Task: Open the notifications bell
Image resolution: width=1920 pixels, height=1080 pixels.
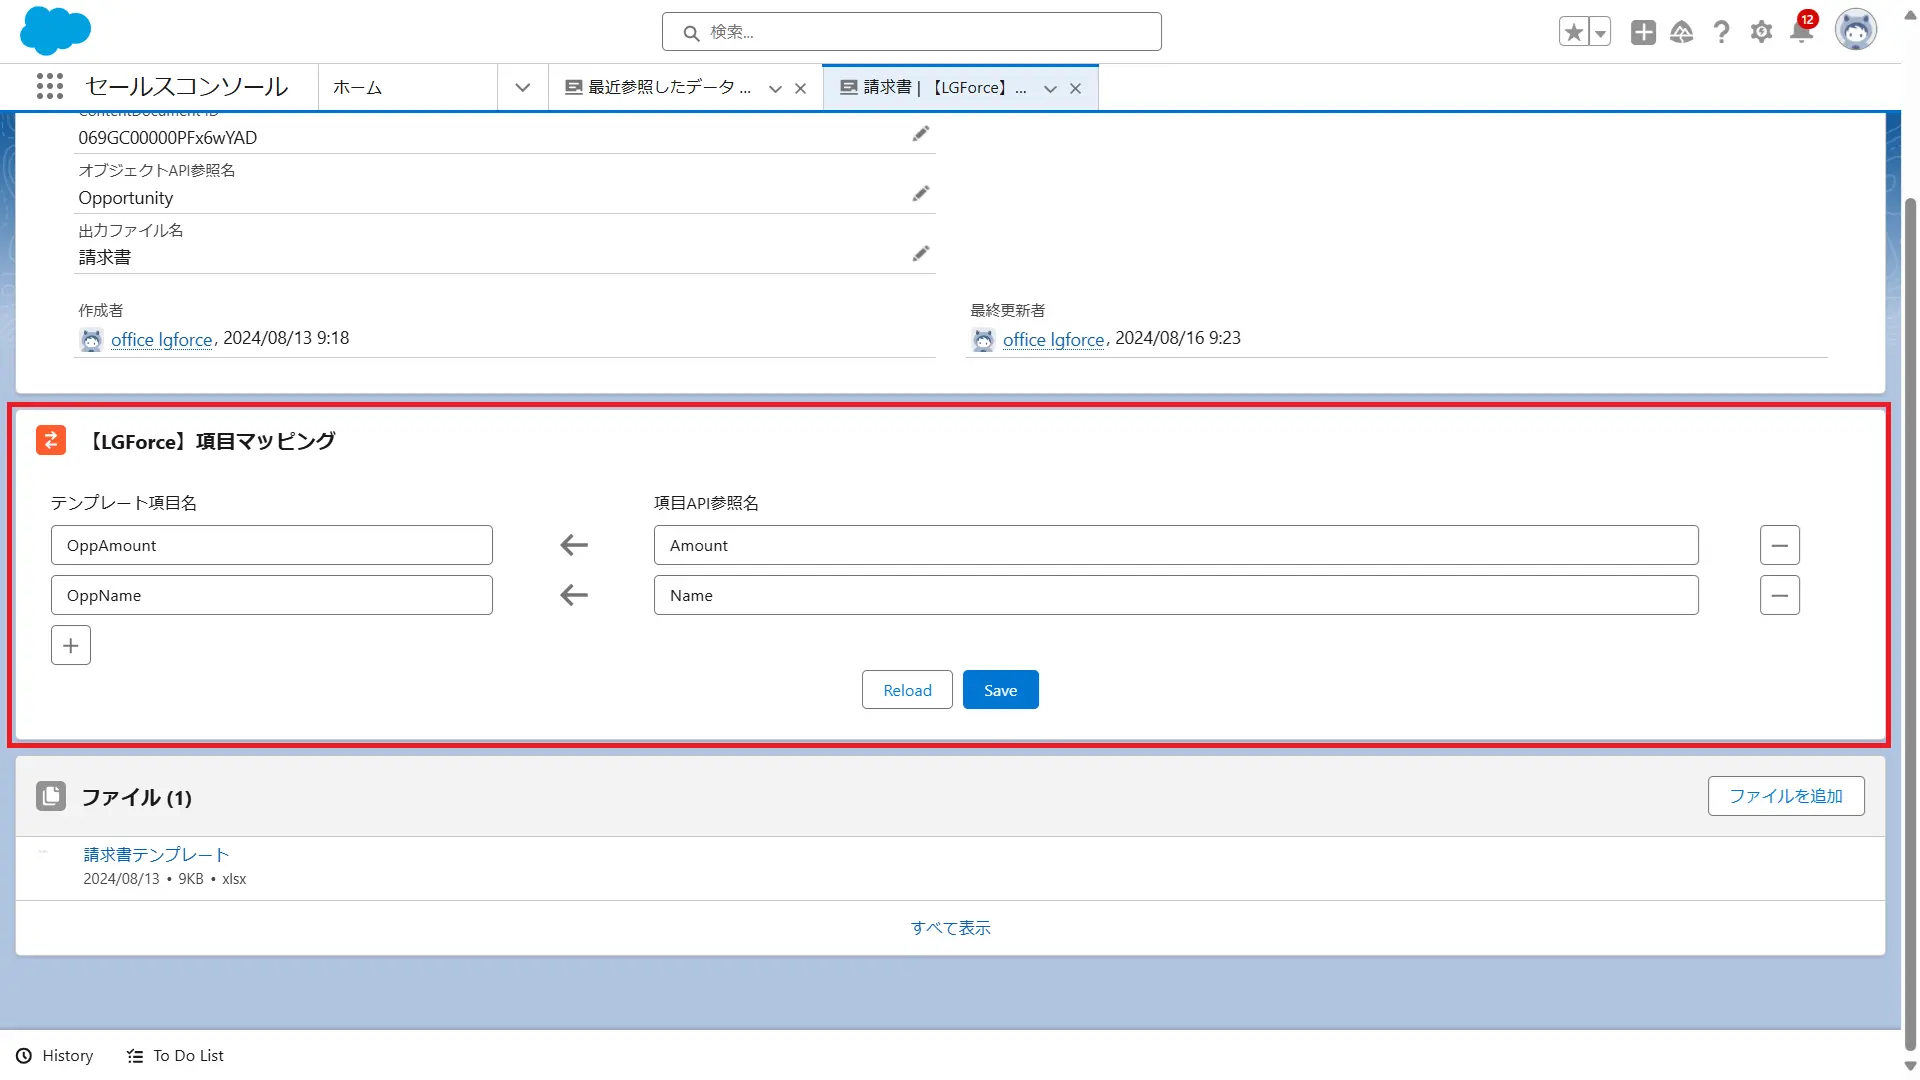Action: tap(1801, 32)
